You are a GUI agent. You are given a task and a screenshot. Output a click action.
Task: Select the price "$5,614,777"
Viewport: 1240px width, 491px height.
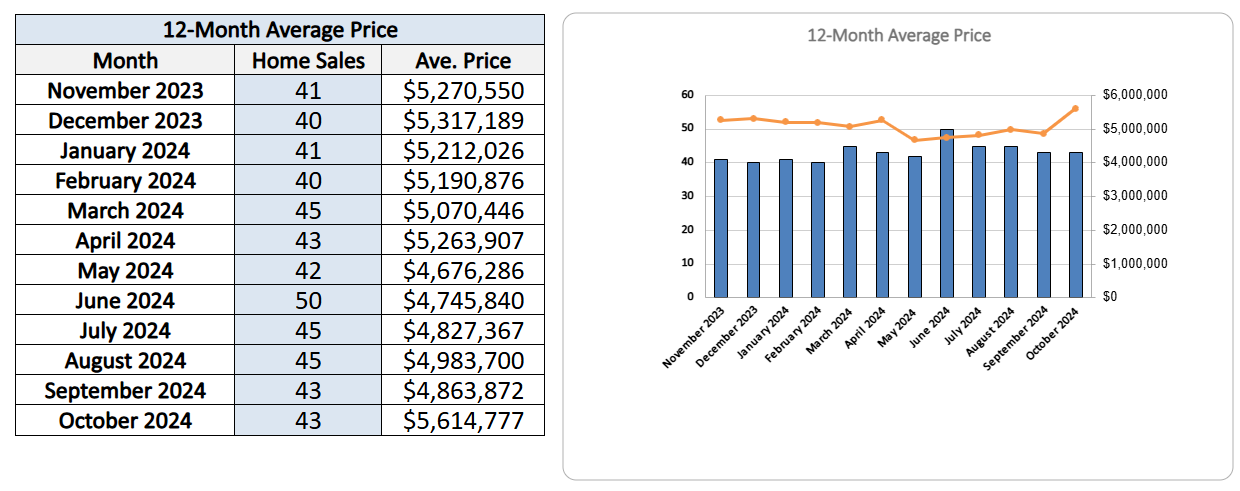coord(463,420)
